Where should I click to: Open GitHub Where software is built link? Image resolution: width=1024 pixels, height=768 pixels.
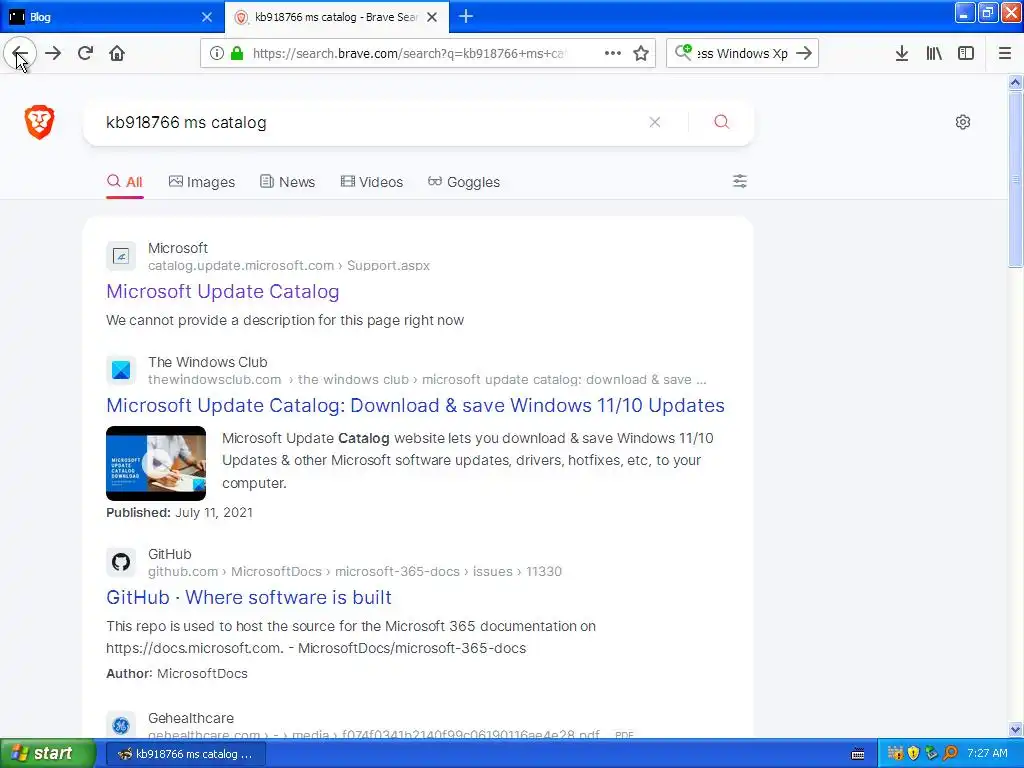coord(249,598)
